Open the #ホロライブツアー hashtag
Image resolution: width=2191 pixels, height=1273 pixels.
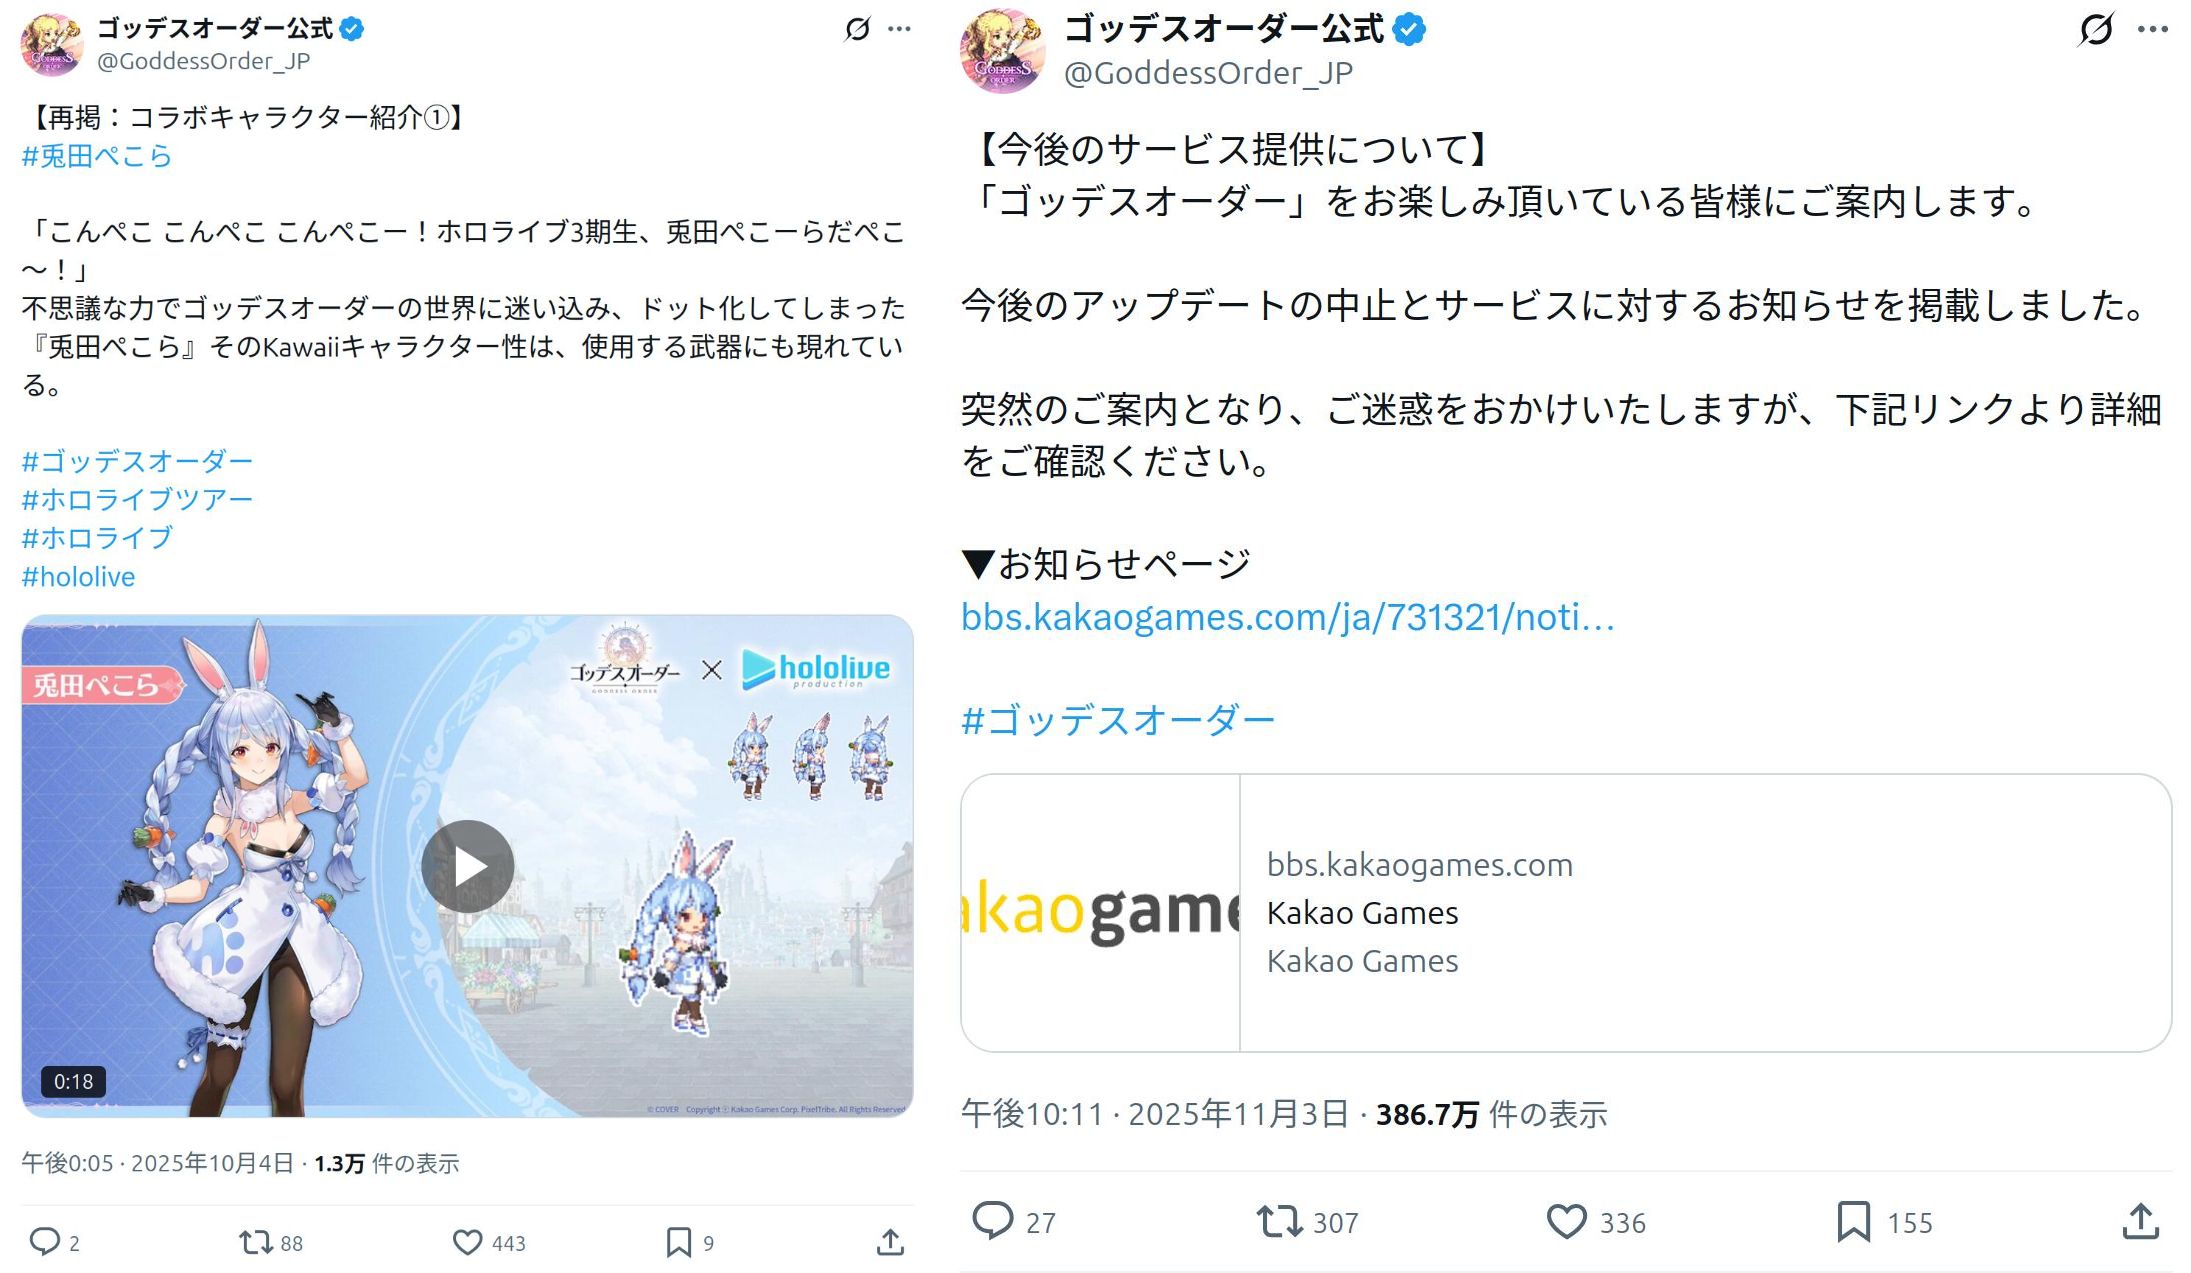point(137,499)
